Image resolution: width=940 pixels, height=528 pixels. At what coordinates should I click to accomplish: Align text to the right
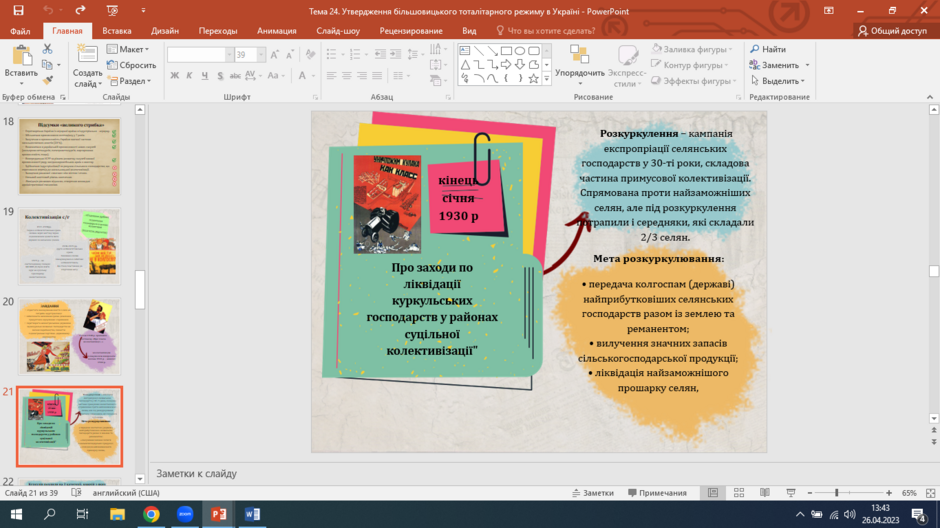point(361,76)
